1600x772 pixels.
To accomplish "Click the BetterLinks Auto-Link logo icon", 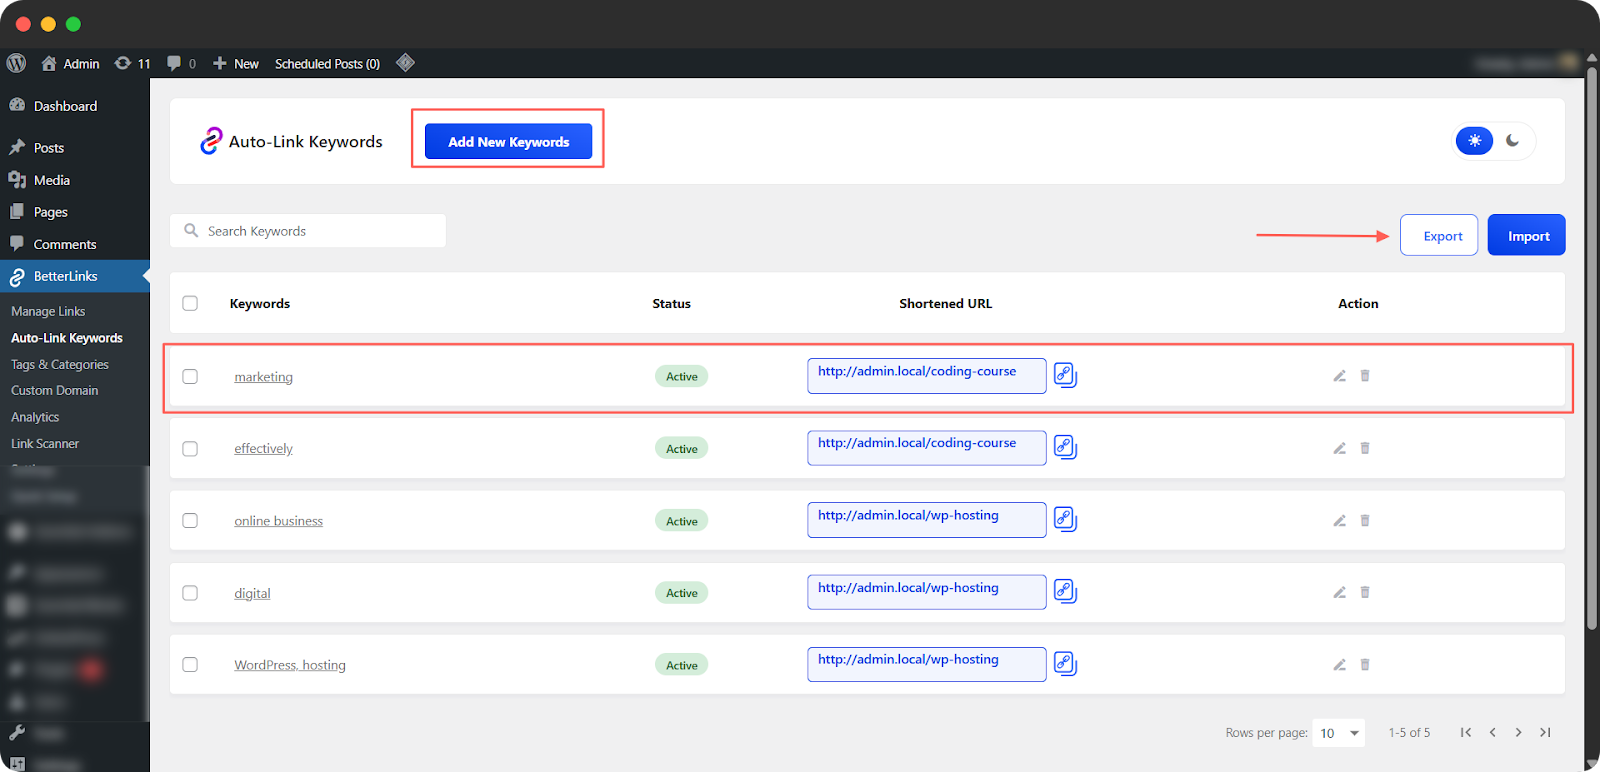I will tap(211, 141).
